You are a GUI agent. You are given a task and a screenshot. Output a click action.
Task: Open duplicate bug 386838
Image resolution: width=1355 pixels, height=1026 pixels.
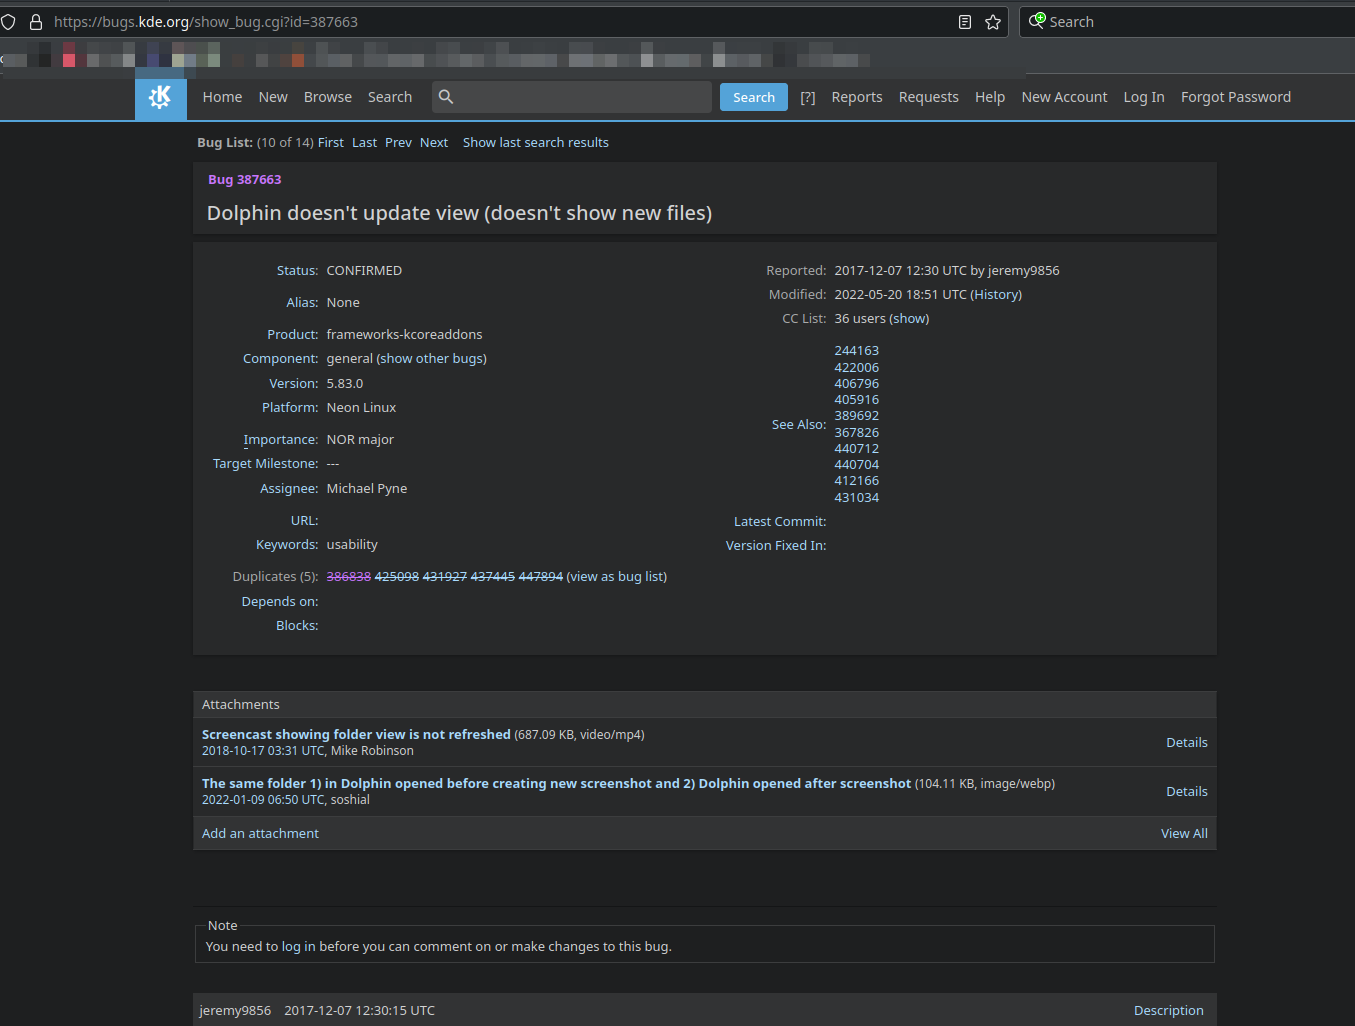click(348, 577)
